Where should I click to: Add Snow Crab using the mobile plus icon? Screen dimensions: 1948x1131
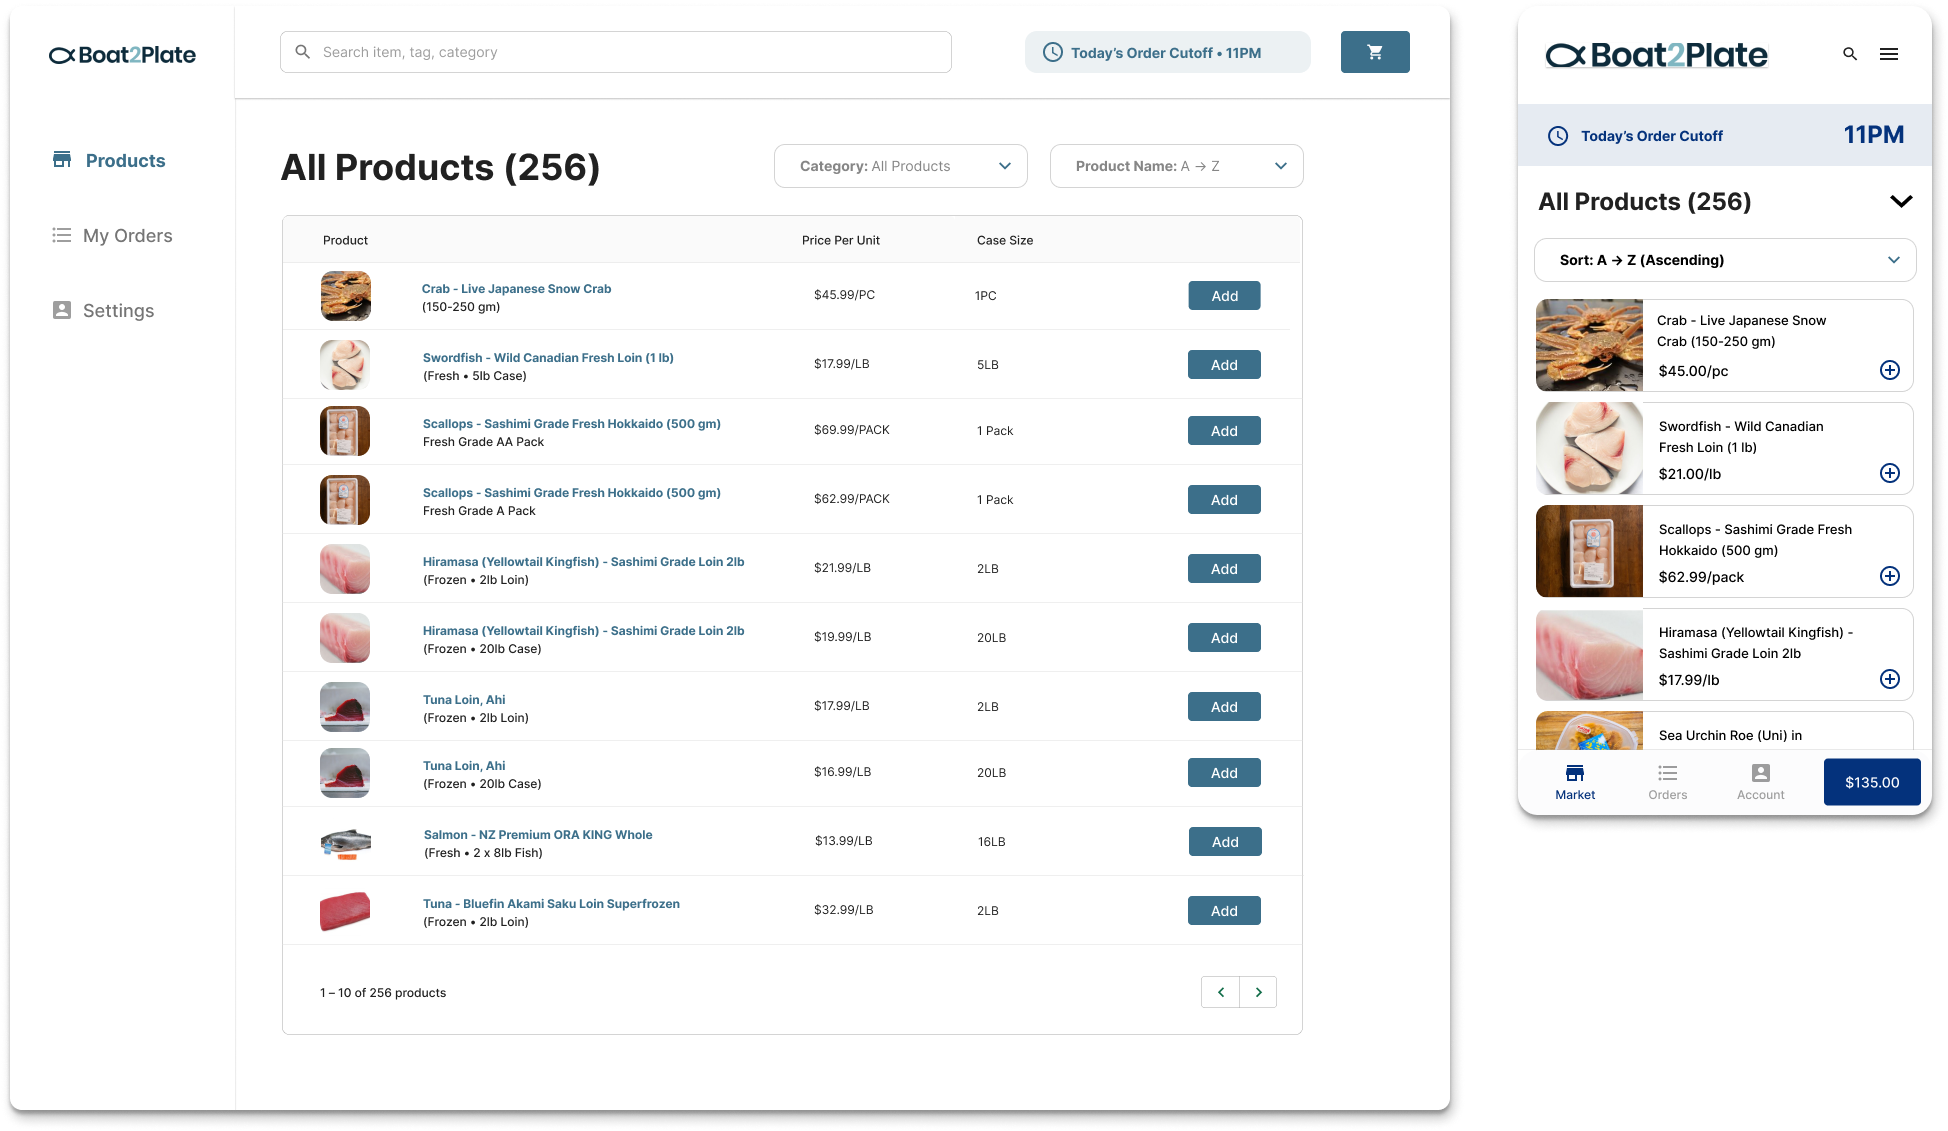1889,370
